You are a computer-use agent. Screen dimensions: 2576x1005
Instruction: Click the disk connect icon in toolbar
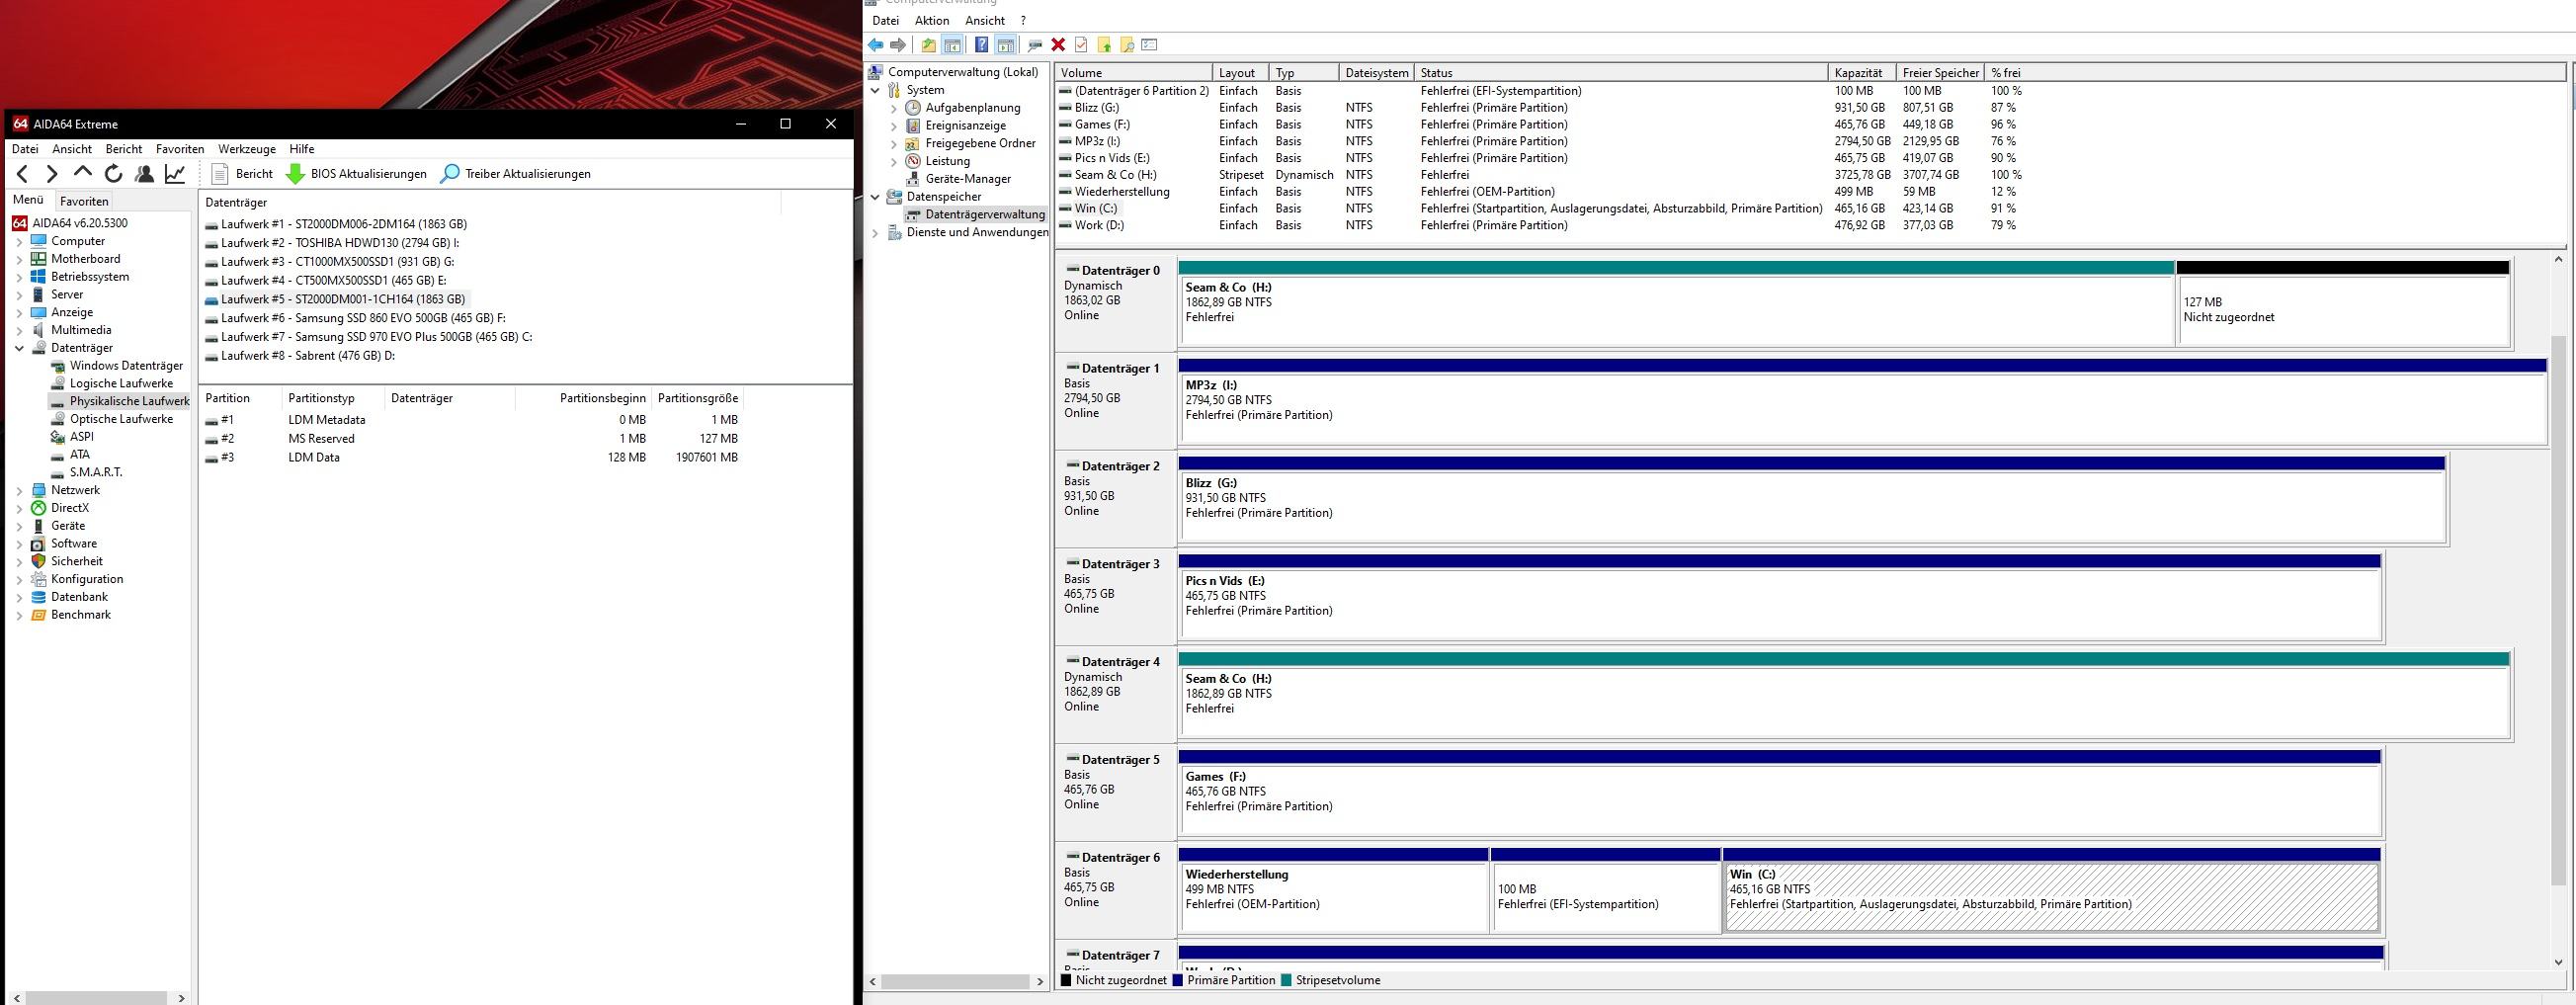point(1035,45)
